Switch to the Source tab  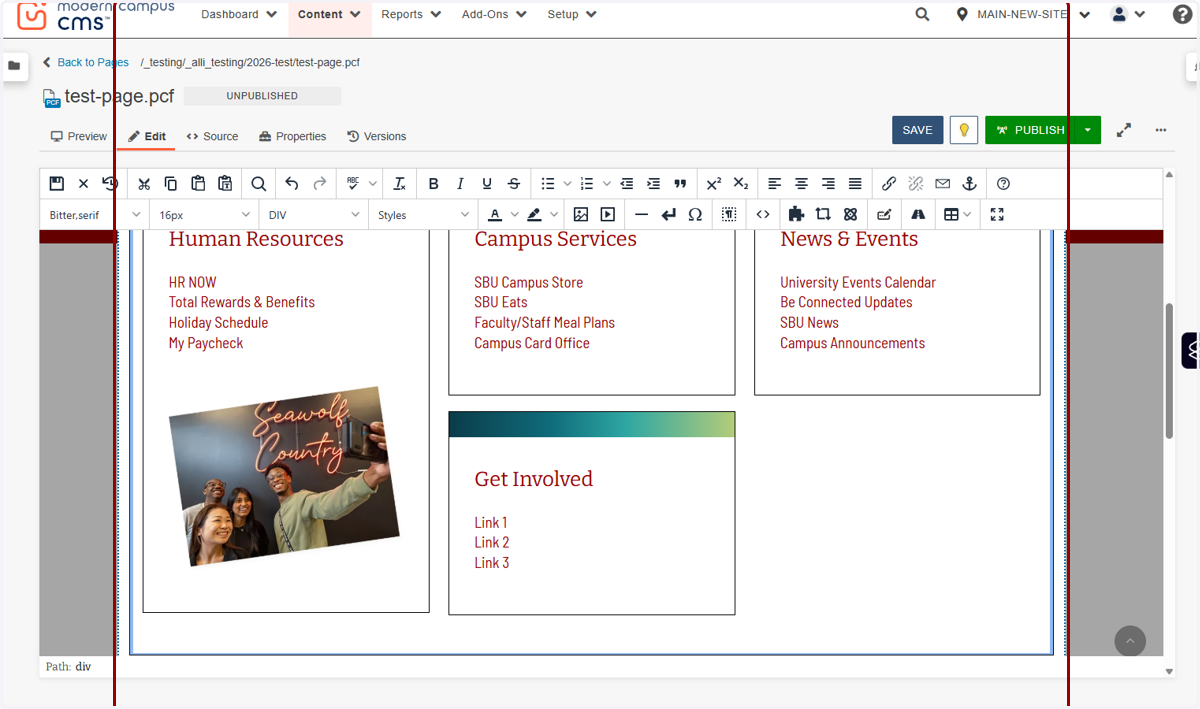click(213, 136)
